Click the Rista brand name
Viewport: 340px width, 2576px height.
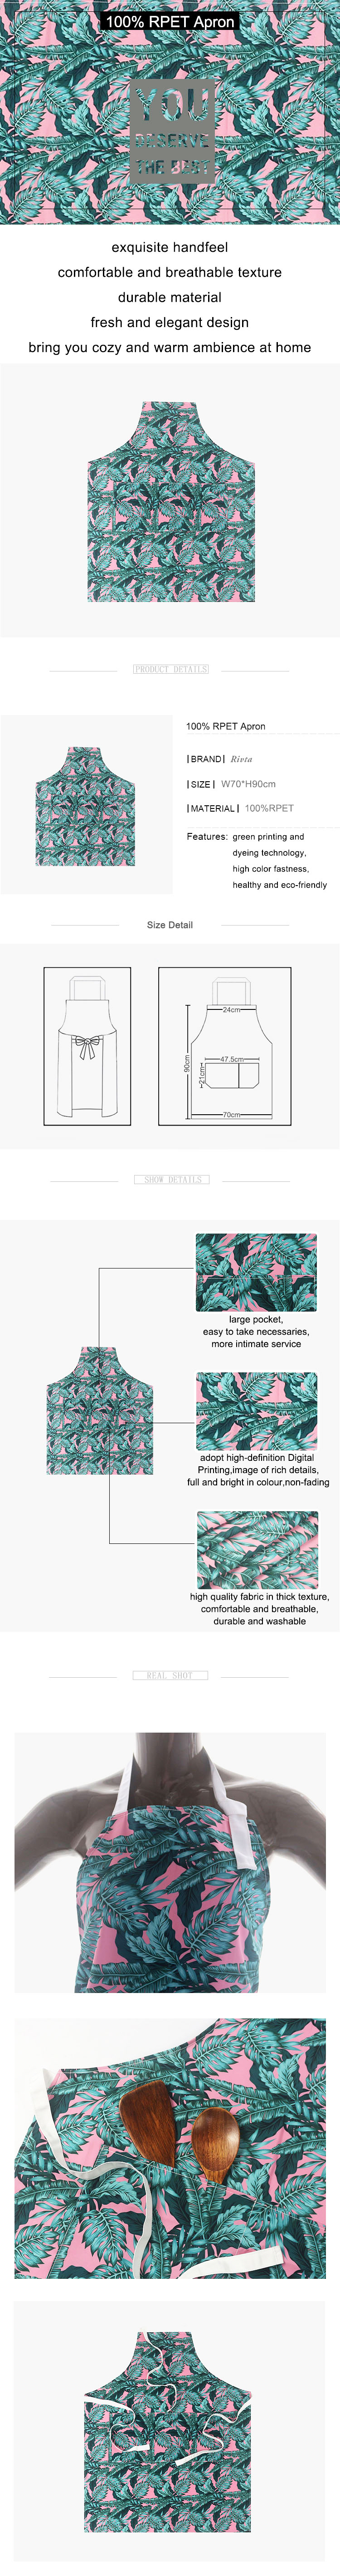241,759
